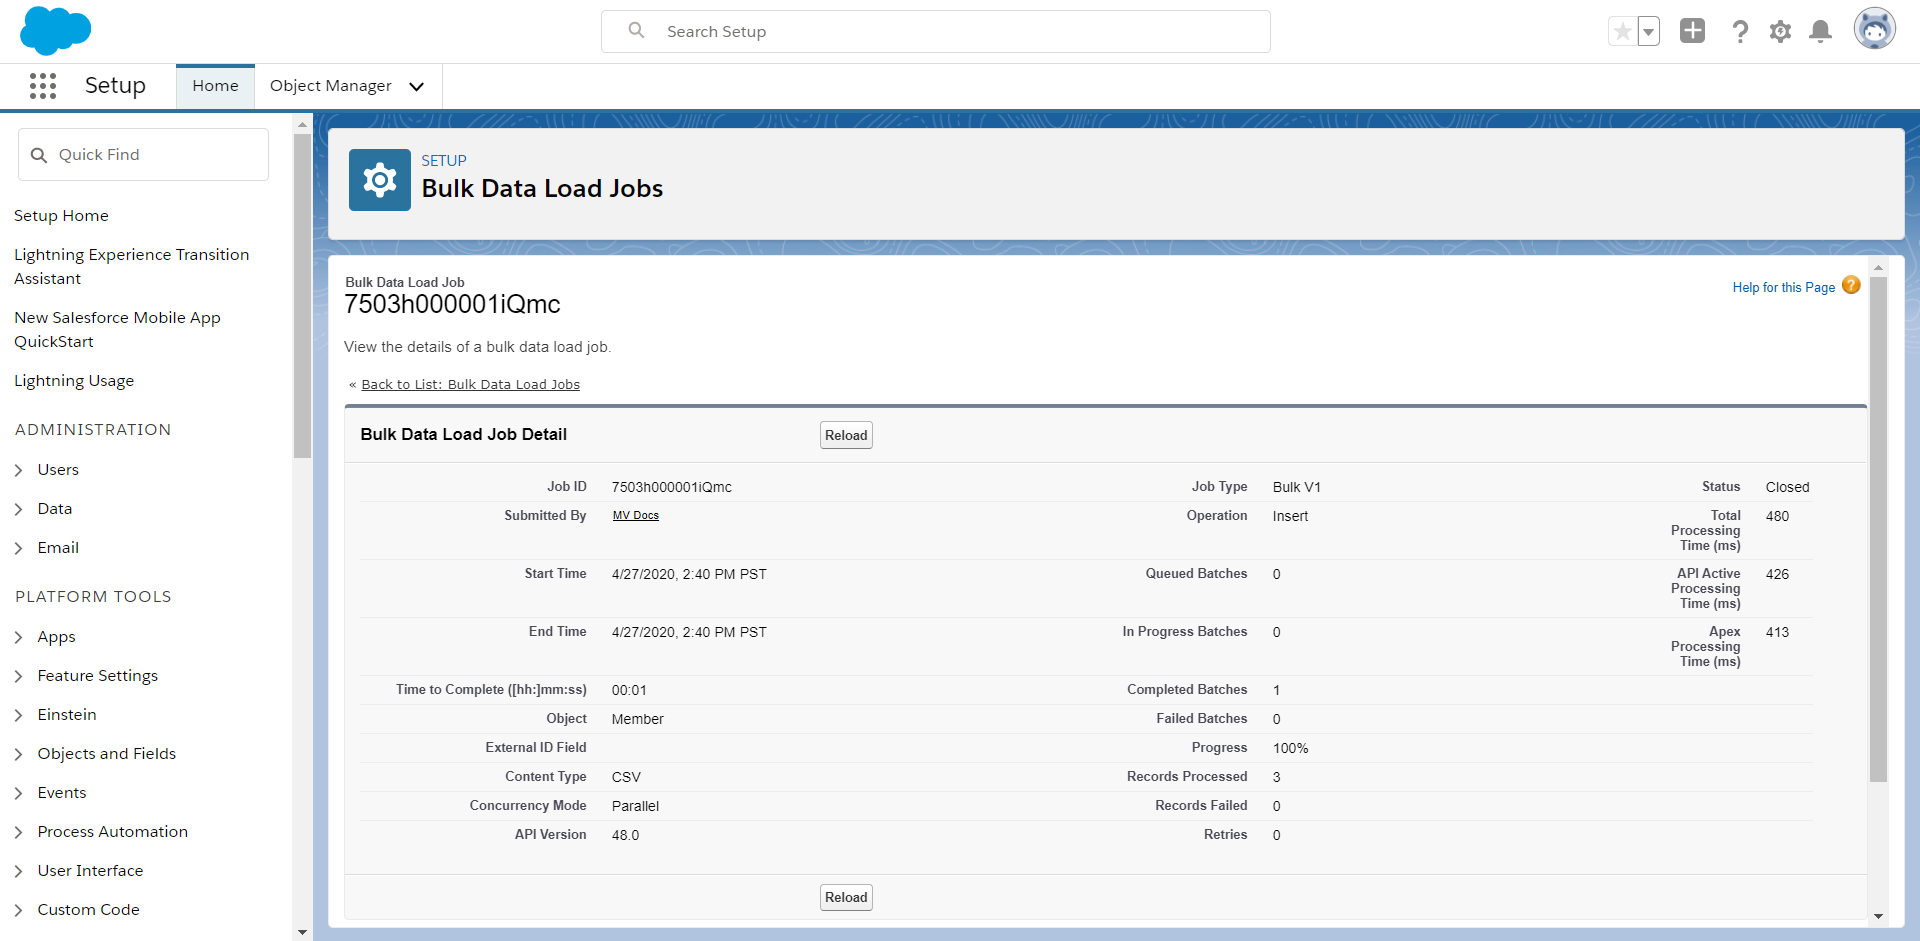Open the favorites list dropdown arrow
This screenshot has height=941, width=1920.
point(1648,32)
